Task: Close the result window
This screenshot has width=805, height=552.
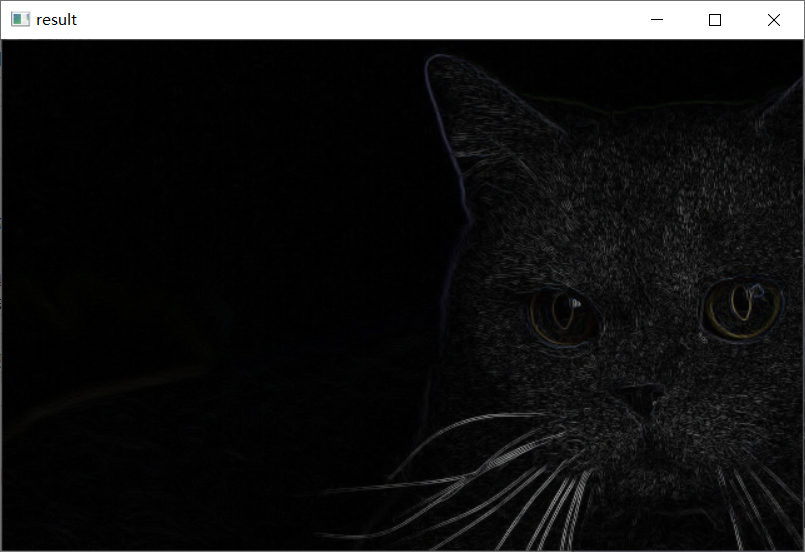Action: point(773,20)
